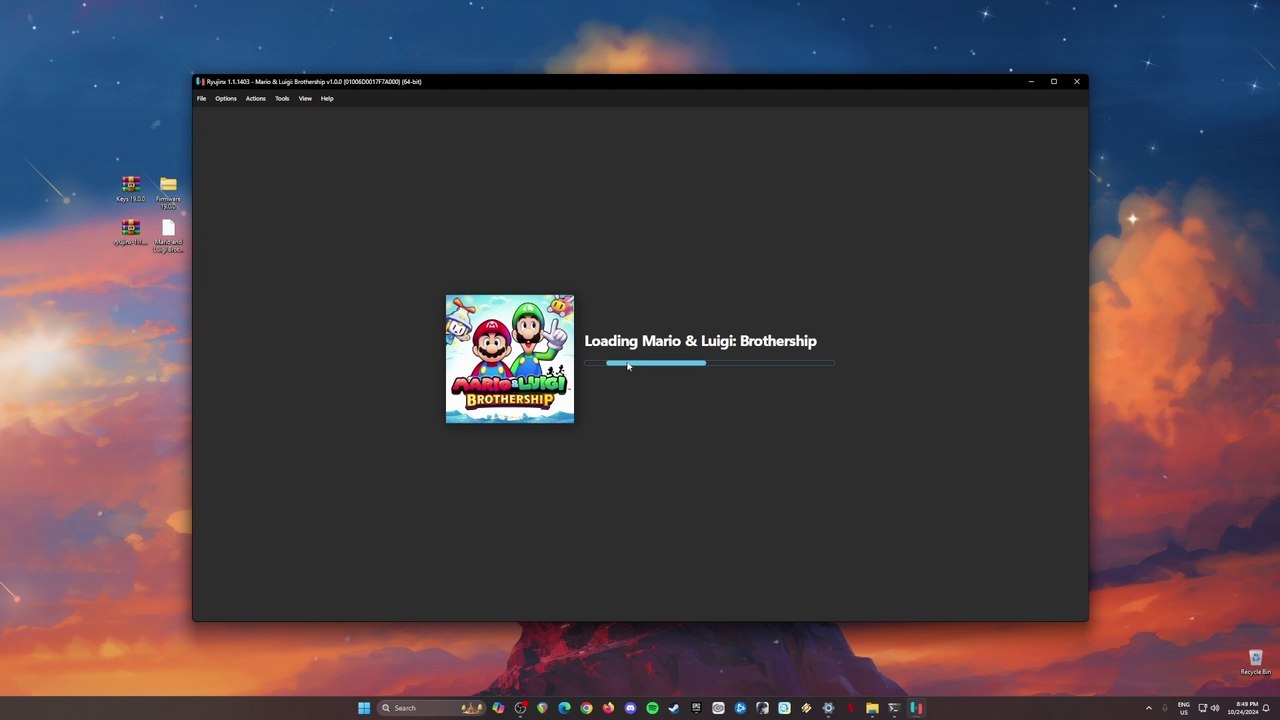1280x720 pixels.
Task: Select the Mario and Luigi Brothership file on desktop
Action: pos(168,237)
